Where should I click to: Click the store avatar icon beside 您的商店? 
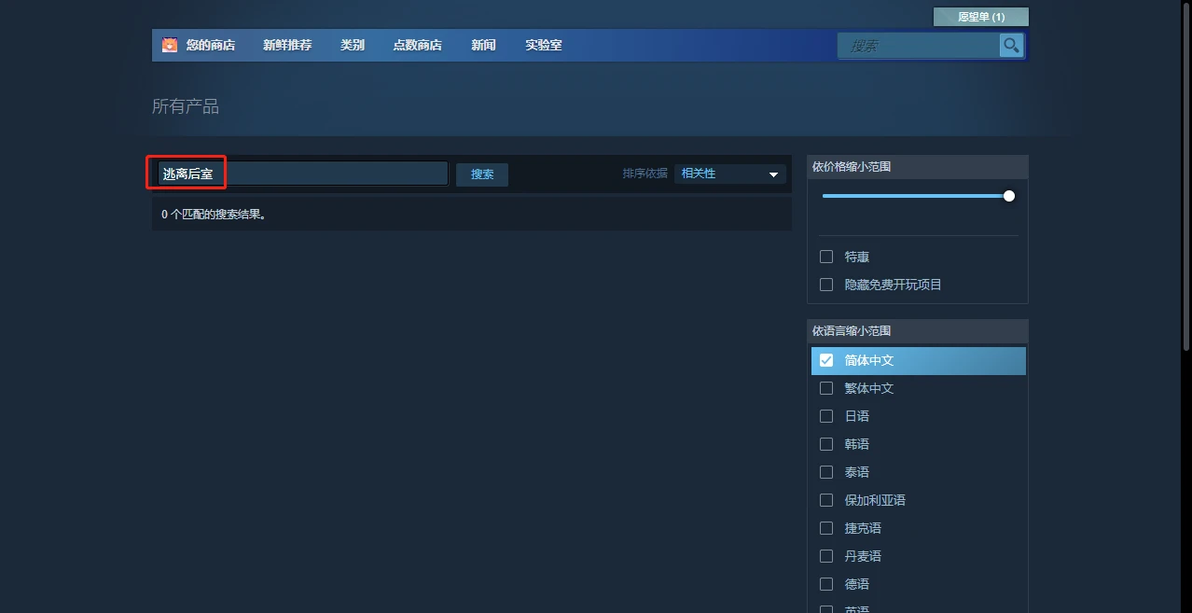[x=169, y=45]
